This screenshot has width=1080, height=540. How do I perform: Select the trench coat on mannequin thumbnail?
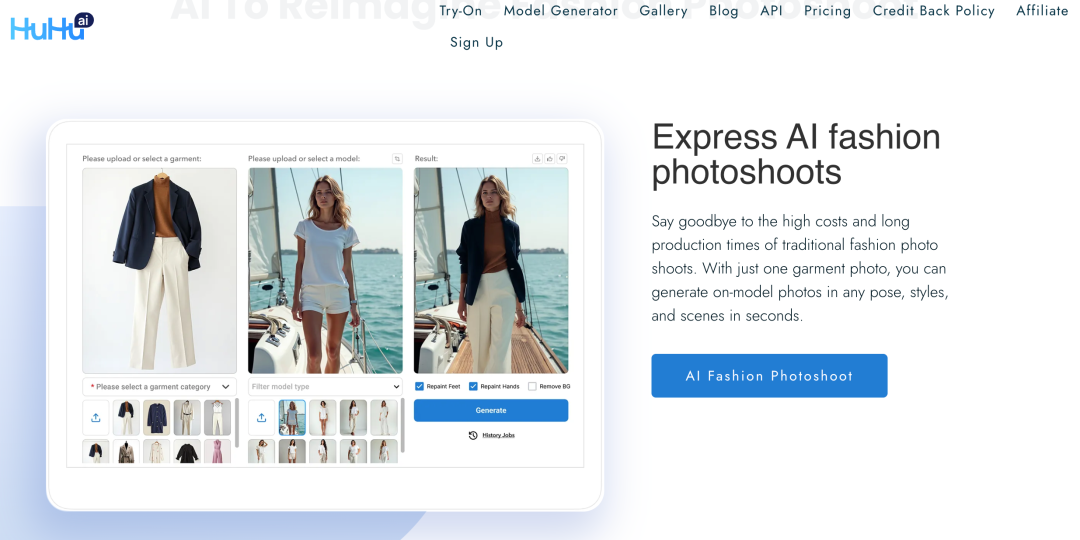click(x=126, y=451)
